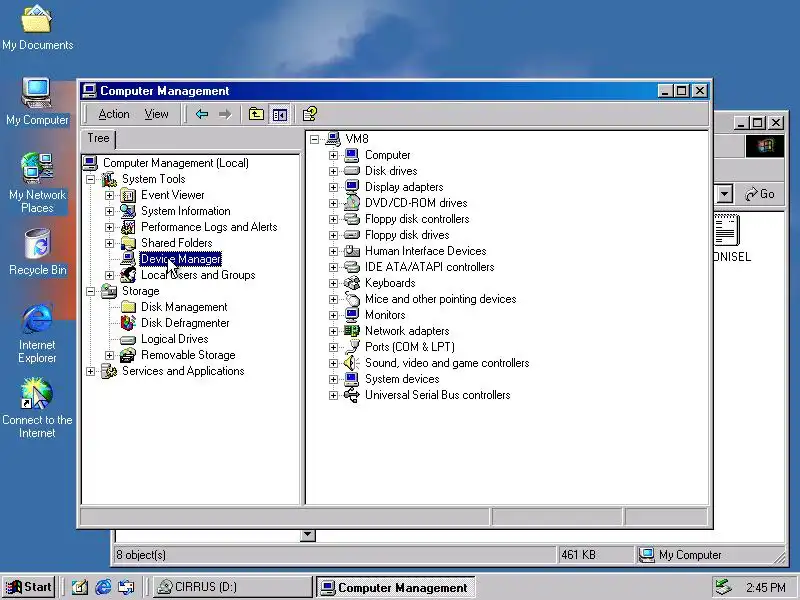This screenshot has height=600, width=800.
Task: Select the Monitors icon
Action: coord(352,315)
